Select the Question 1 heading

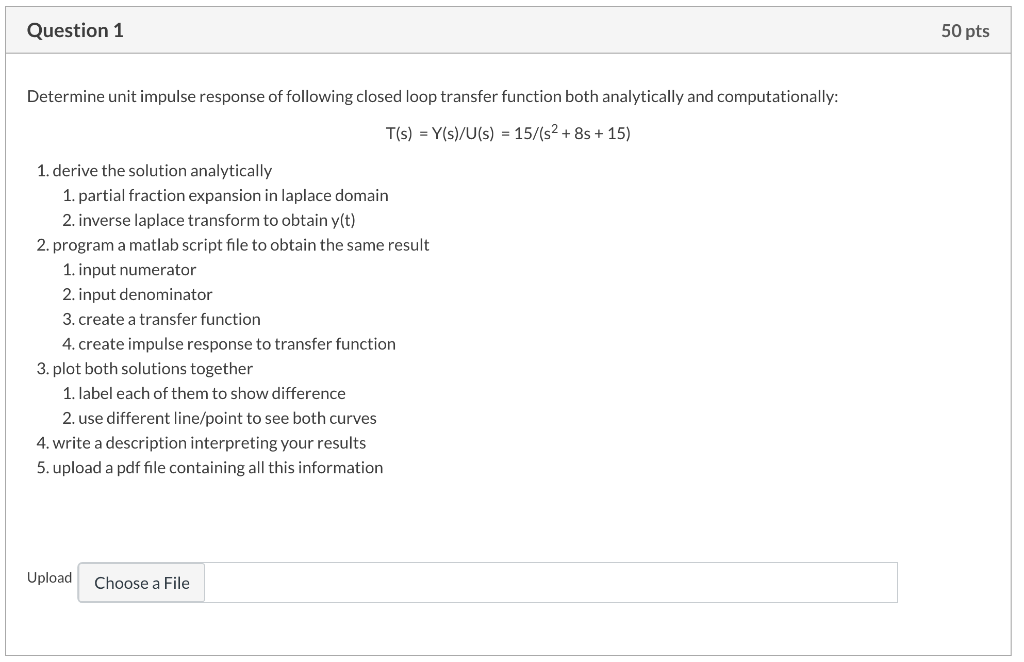coord(75,30)
